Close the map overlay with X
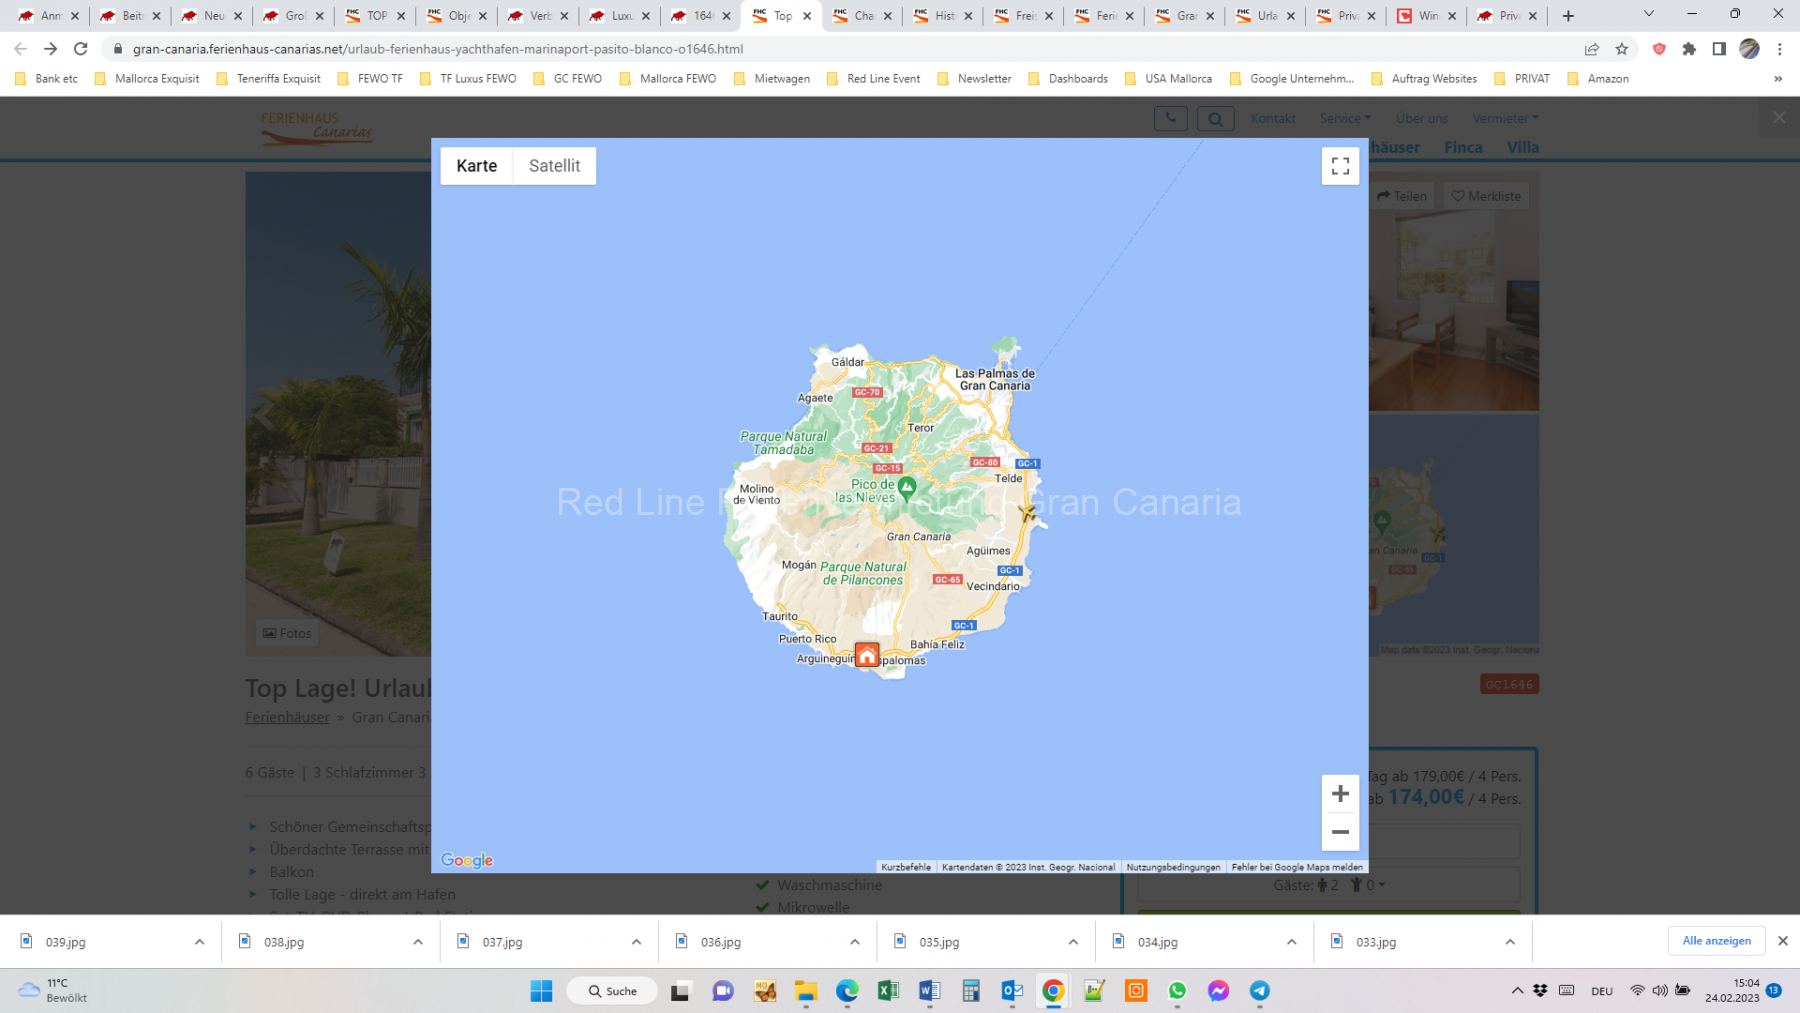This screenshot has height=1013, width=1800. coord(1779,118)
